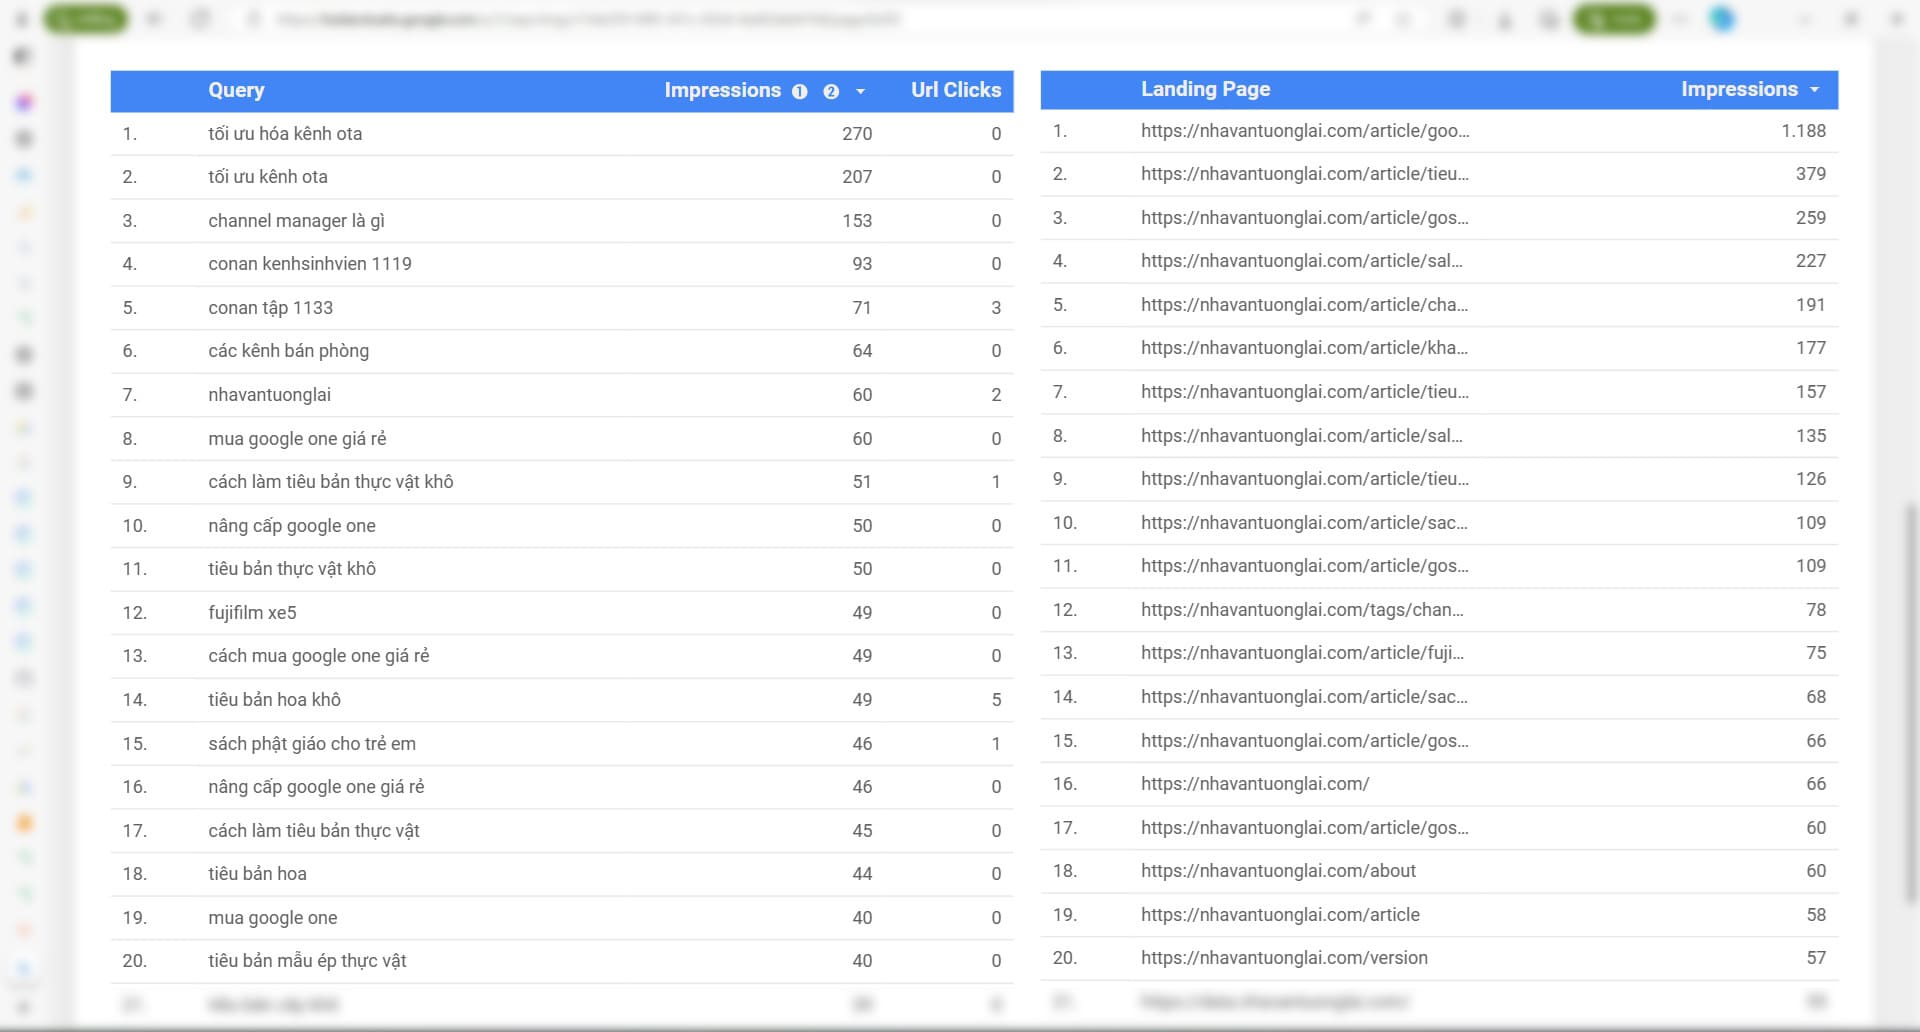Select query 'cách làm tiêu bản thực vật'
The height and width of the screenshot is (1032, 1920).
314,831
